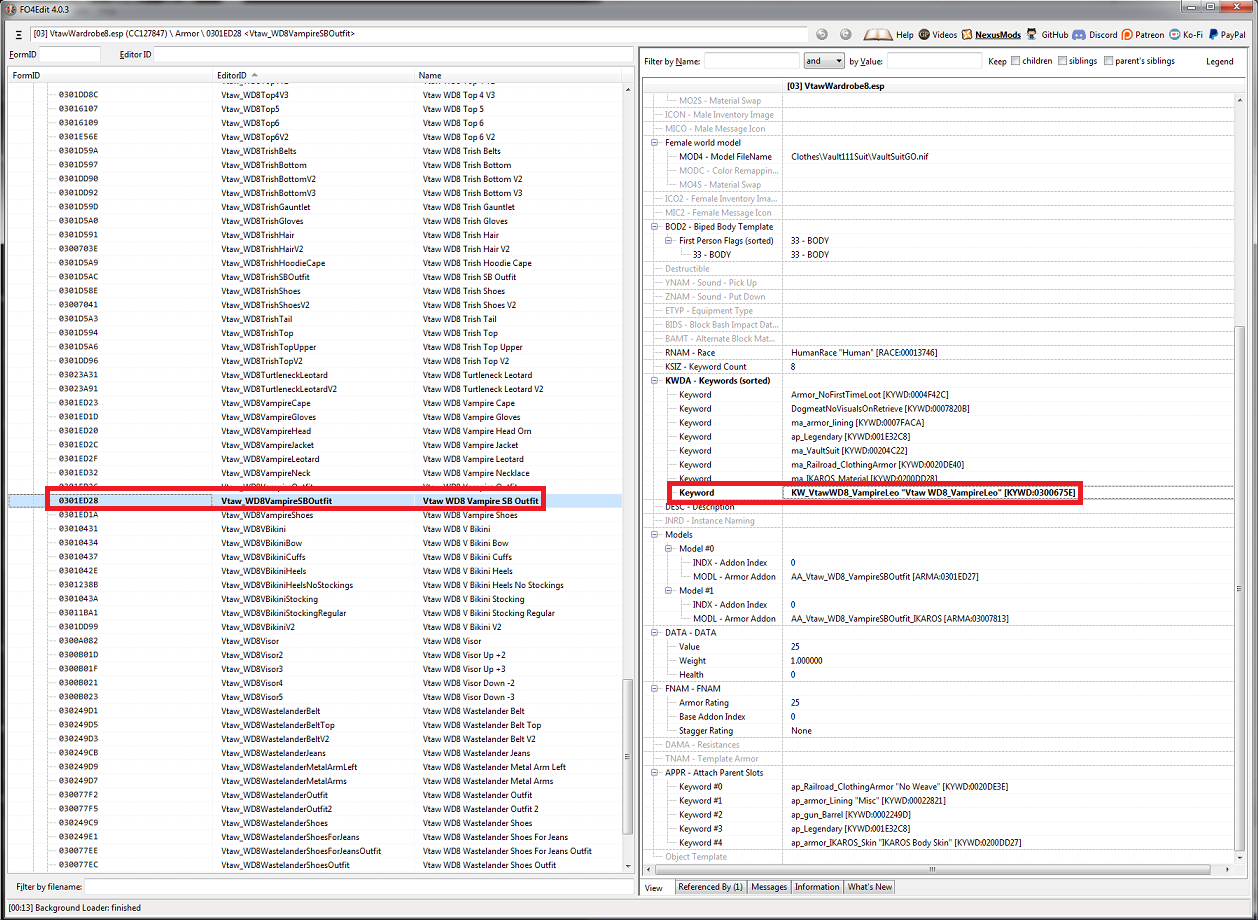Switch to the Referenced By (1) tab

click(710, 887)
